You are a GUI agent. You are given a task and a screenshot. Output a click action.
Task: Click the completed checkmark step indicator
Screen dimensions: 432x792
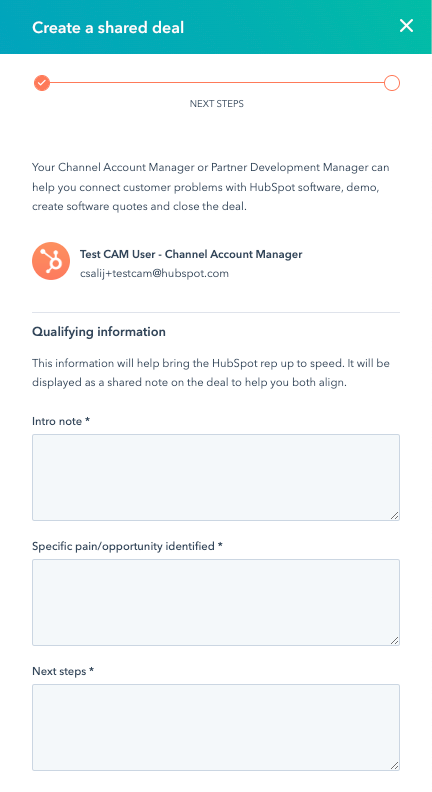[x=42, y=82]
